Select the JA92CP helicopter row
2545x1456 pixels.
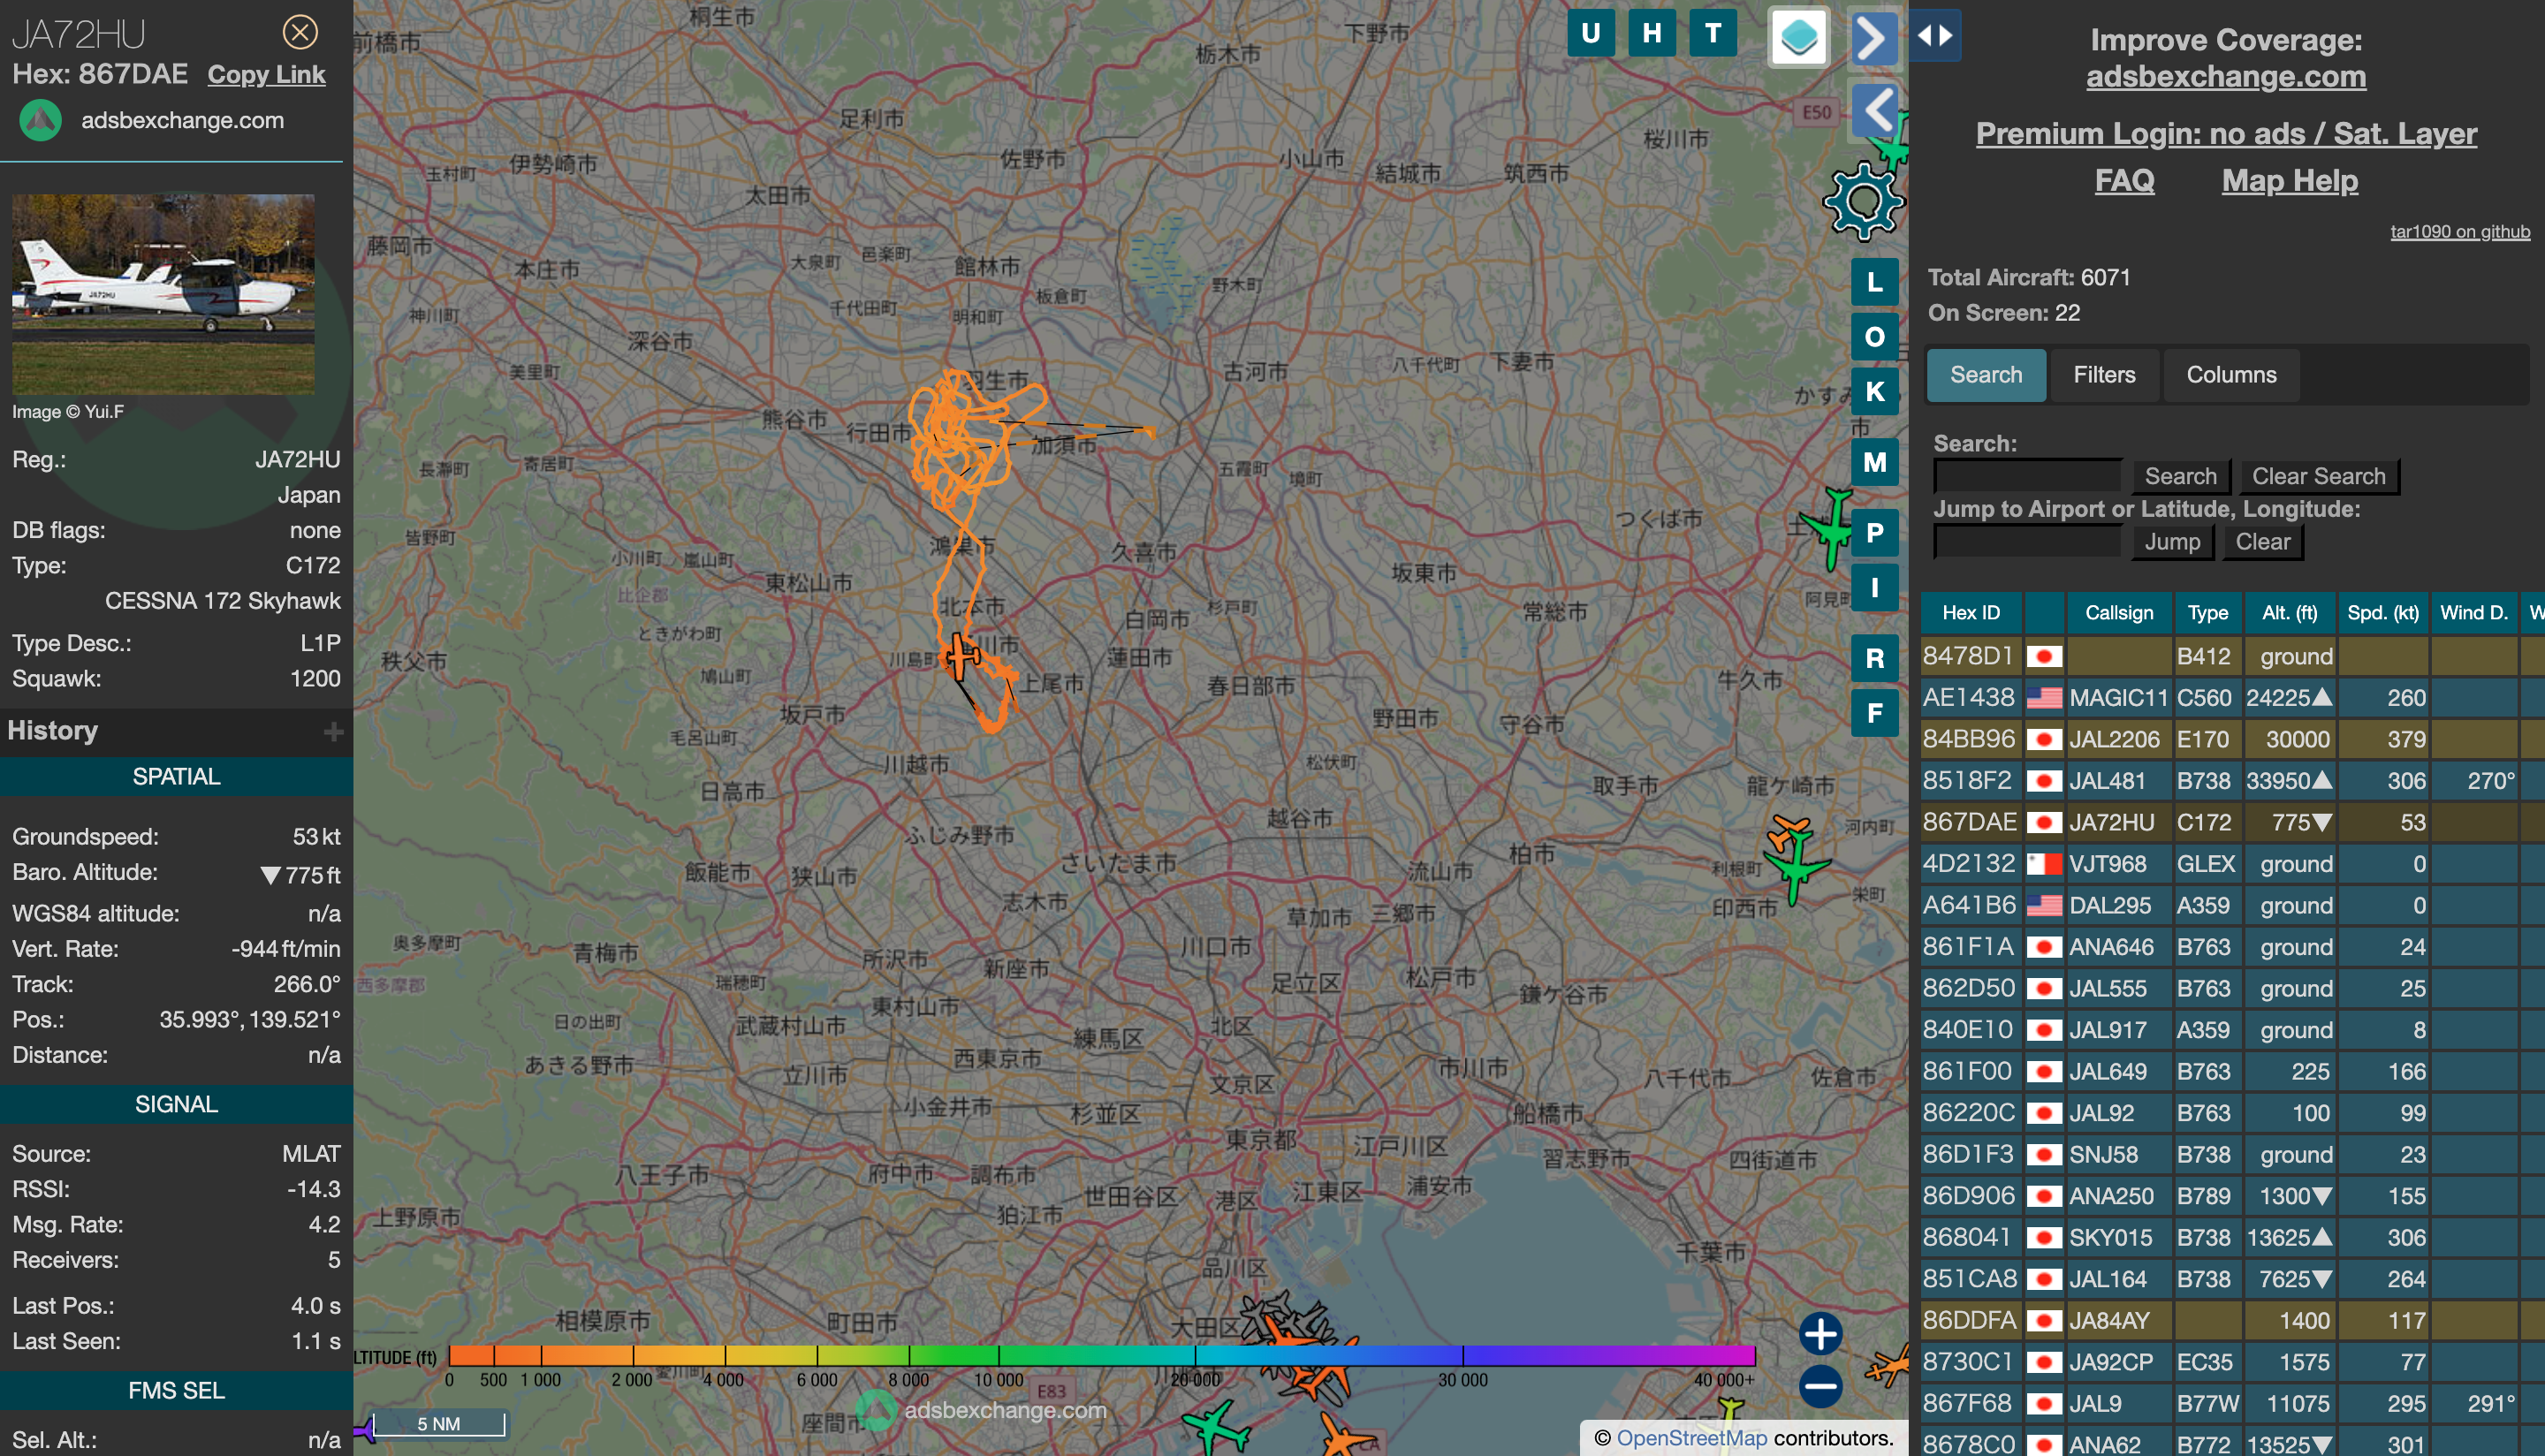point(2232,1362)
